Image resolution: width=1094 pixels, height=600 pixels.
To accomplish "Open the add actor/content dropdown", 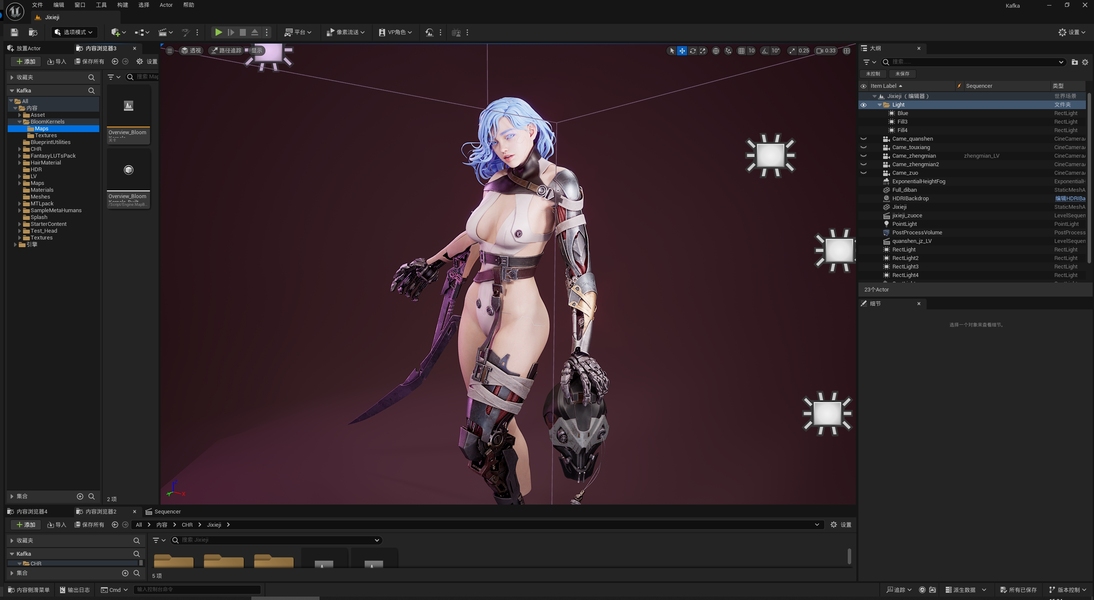I will pyautogui.click(x=118, y=32).
